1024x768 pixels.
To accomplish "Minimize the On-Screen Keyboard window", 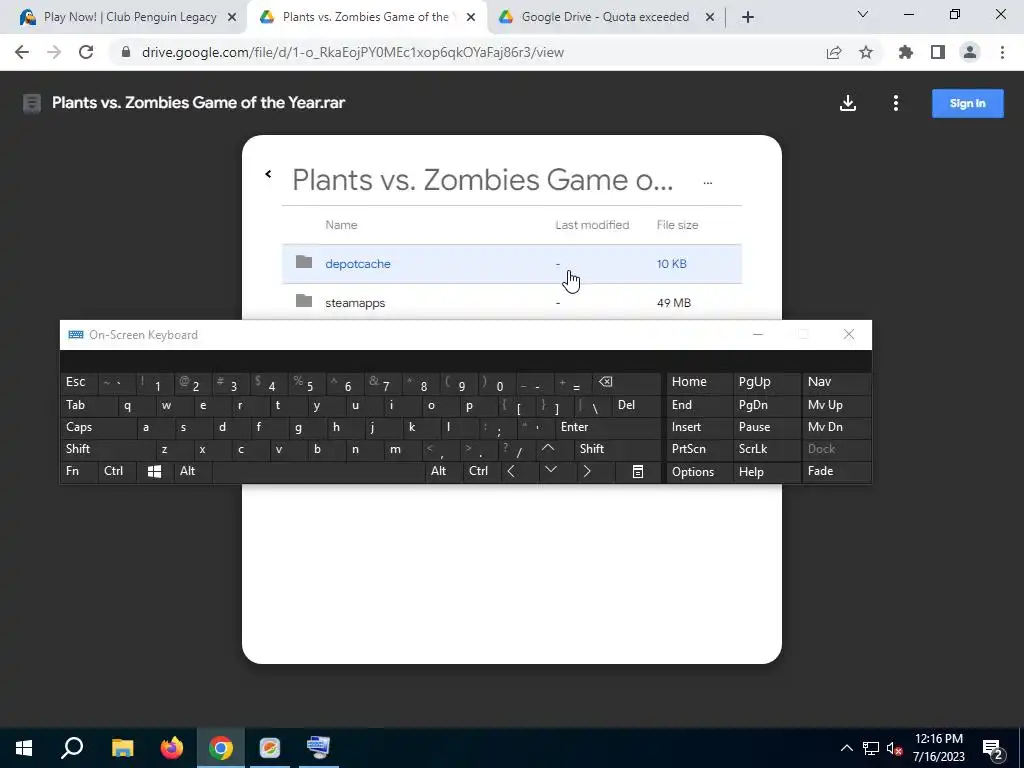I will pyautogui.click(x=758, y=334).
